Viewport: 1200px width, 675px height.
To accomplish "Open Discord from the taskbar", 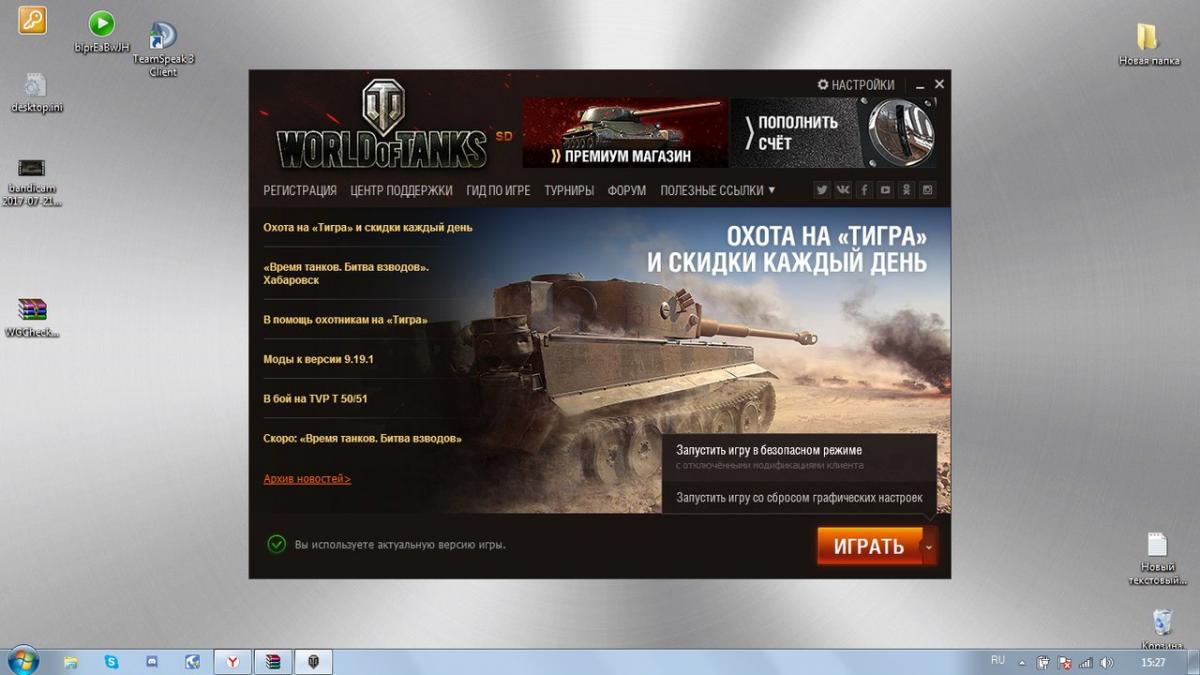I will point(152,662).
